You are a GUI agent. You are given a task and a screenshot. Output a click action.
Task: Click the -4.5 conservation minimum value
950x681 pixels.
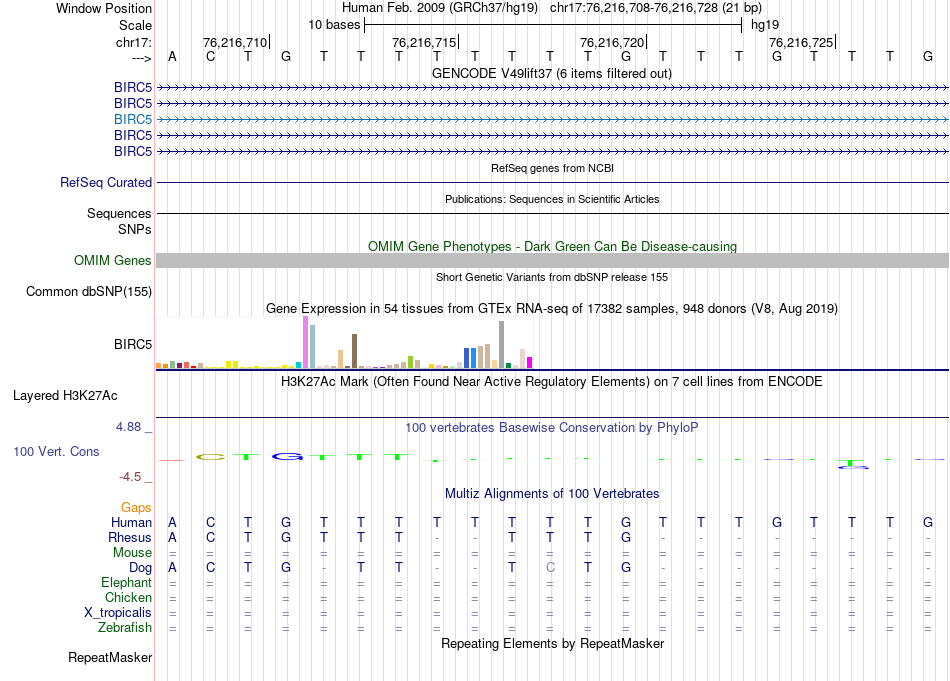[x=130, y=477]
